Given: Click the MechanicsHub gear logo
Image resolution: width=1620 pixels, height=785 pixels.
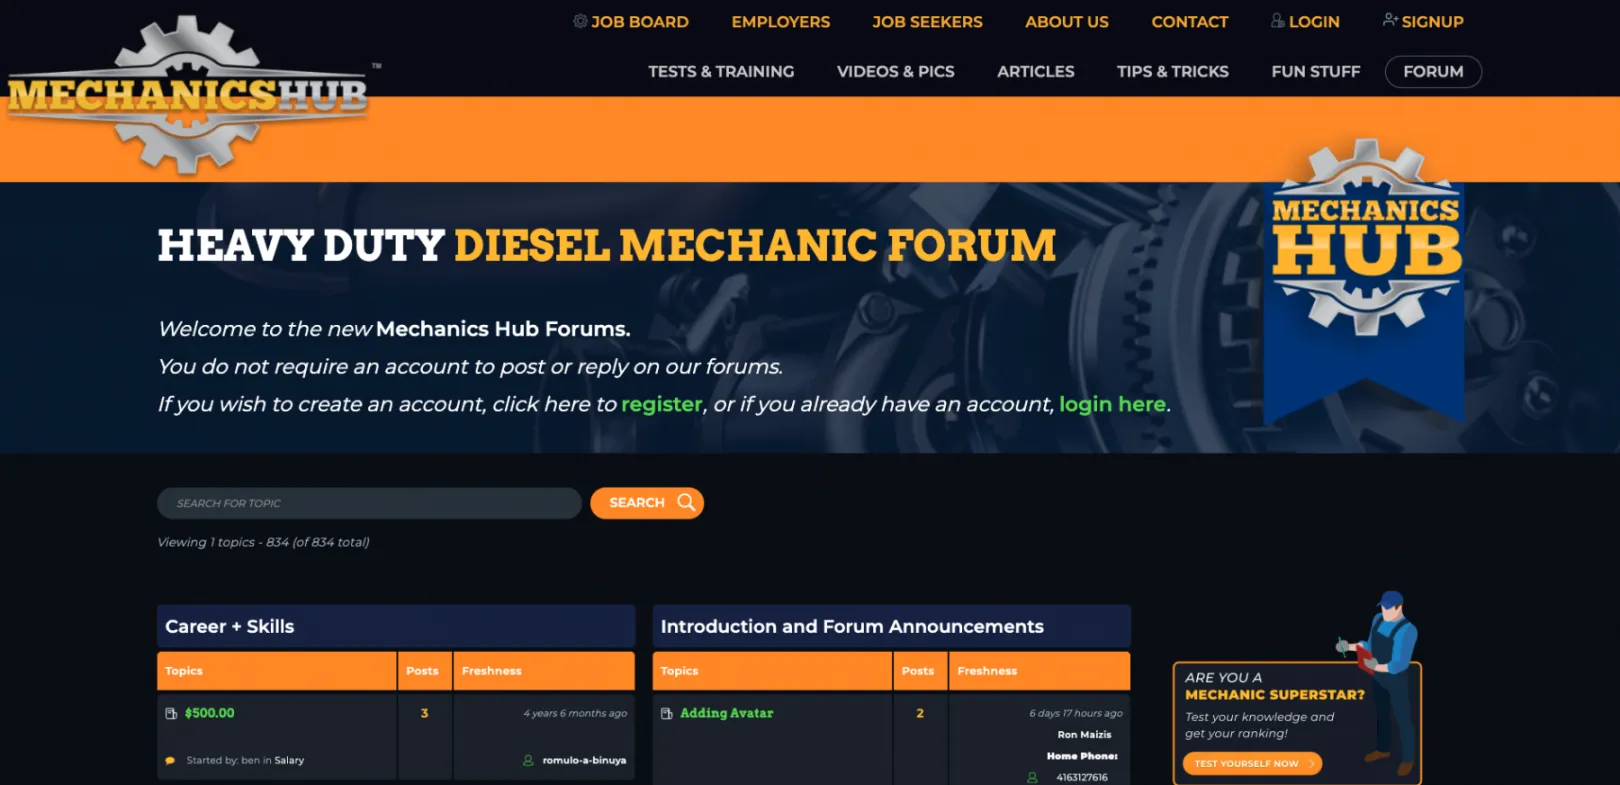Looking at the screenshot, I should (188, 95).
